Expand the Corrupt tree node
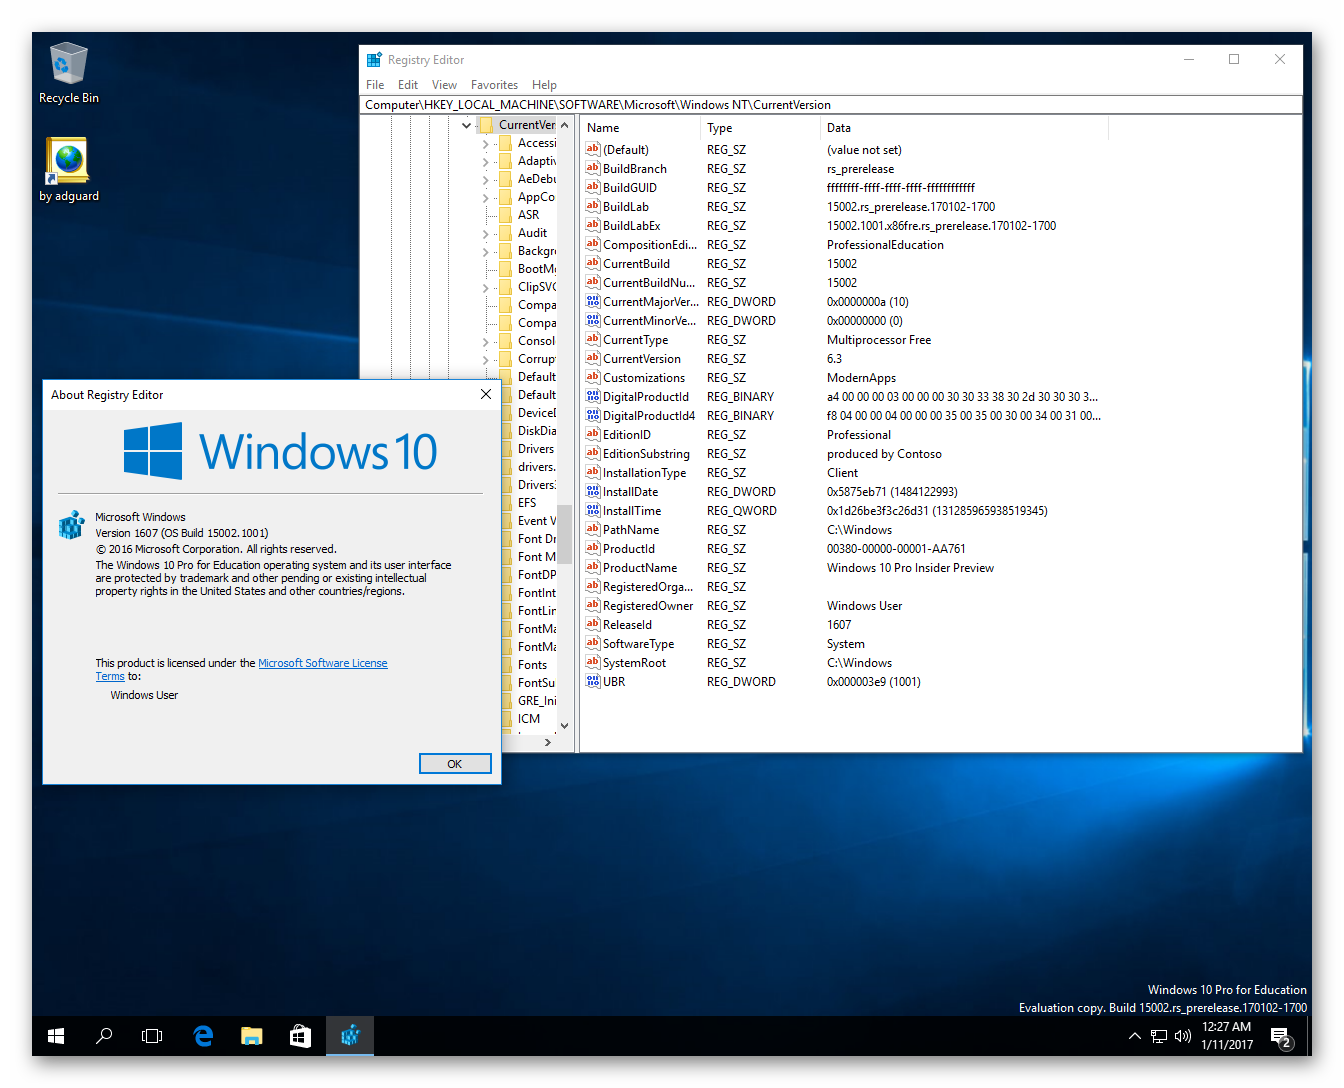Screen dimensions: 1344x1088 click(486, 360)
